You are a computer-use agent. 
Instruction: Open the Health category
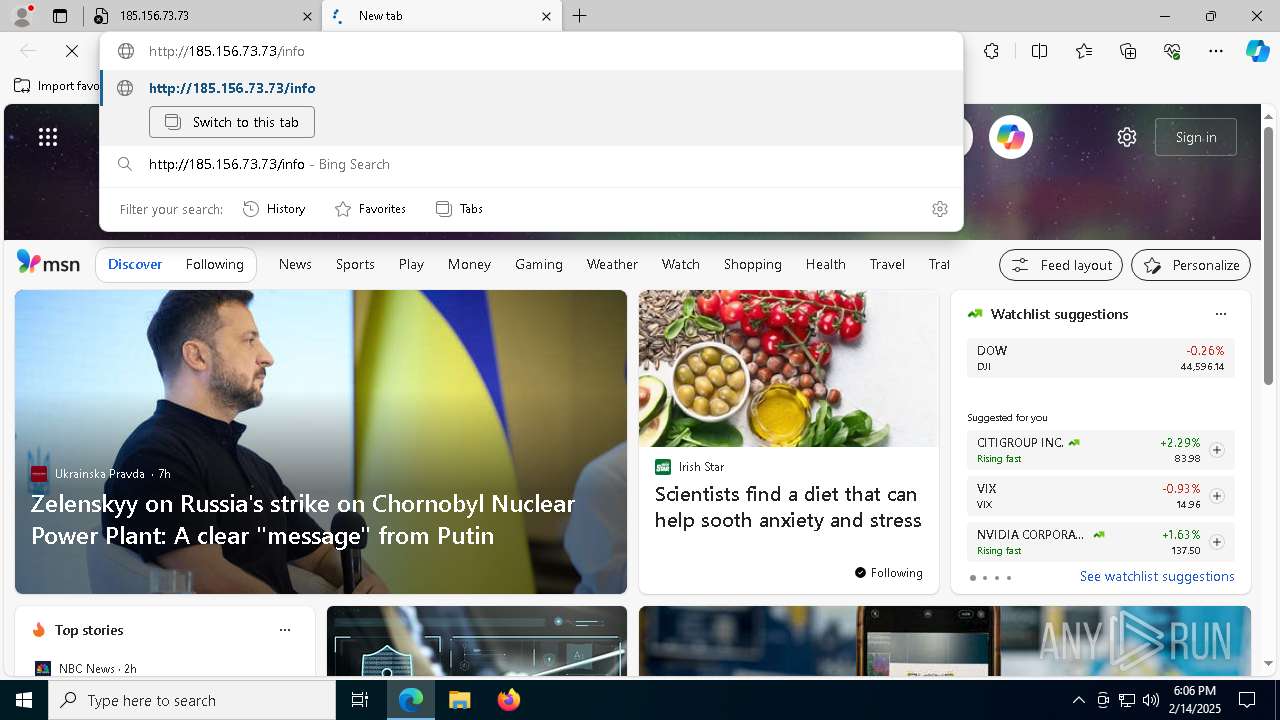tap(826, 264)
